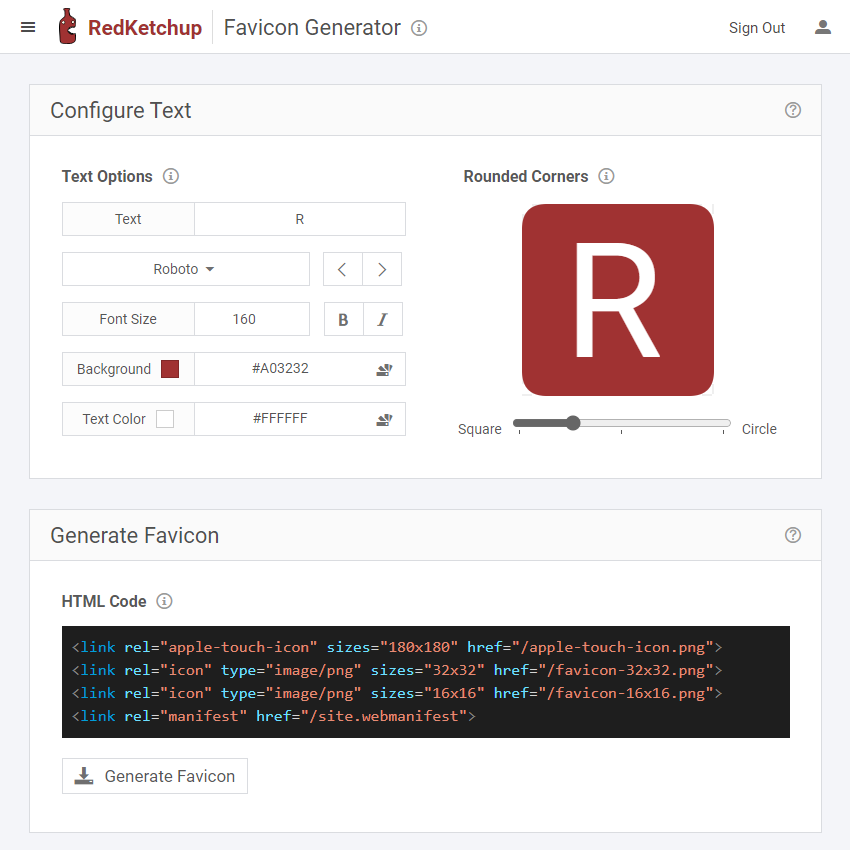The width and height of the screenshot is (850, 850).
Task: Click the rounded corners slider handle
Action: pos(573,423)
